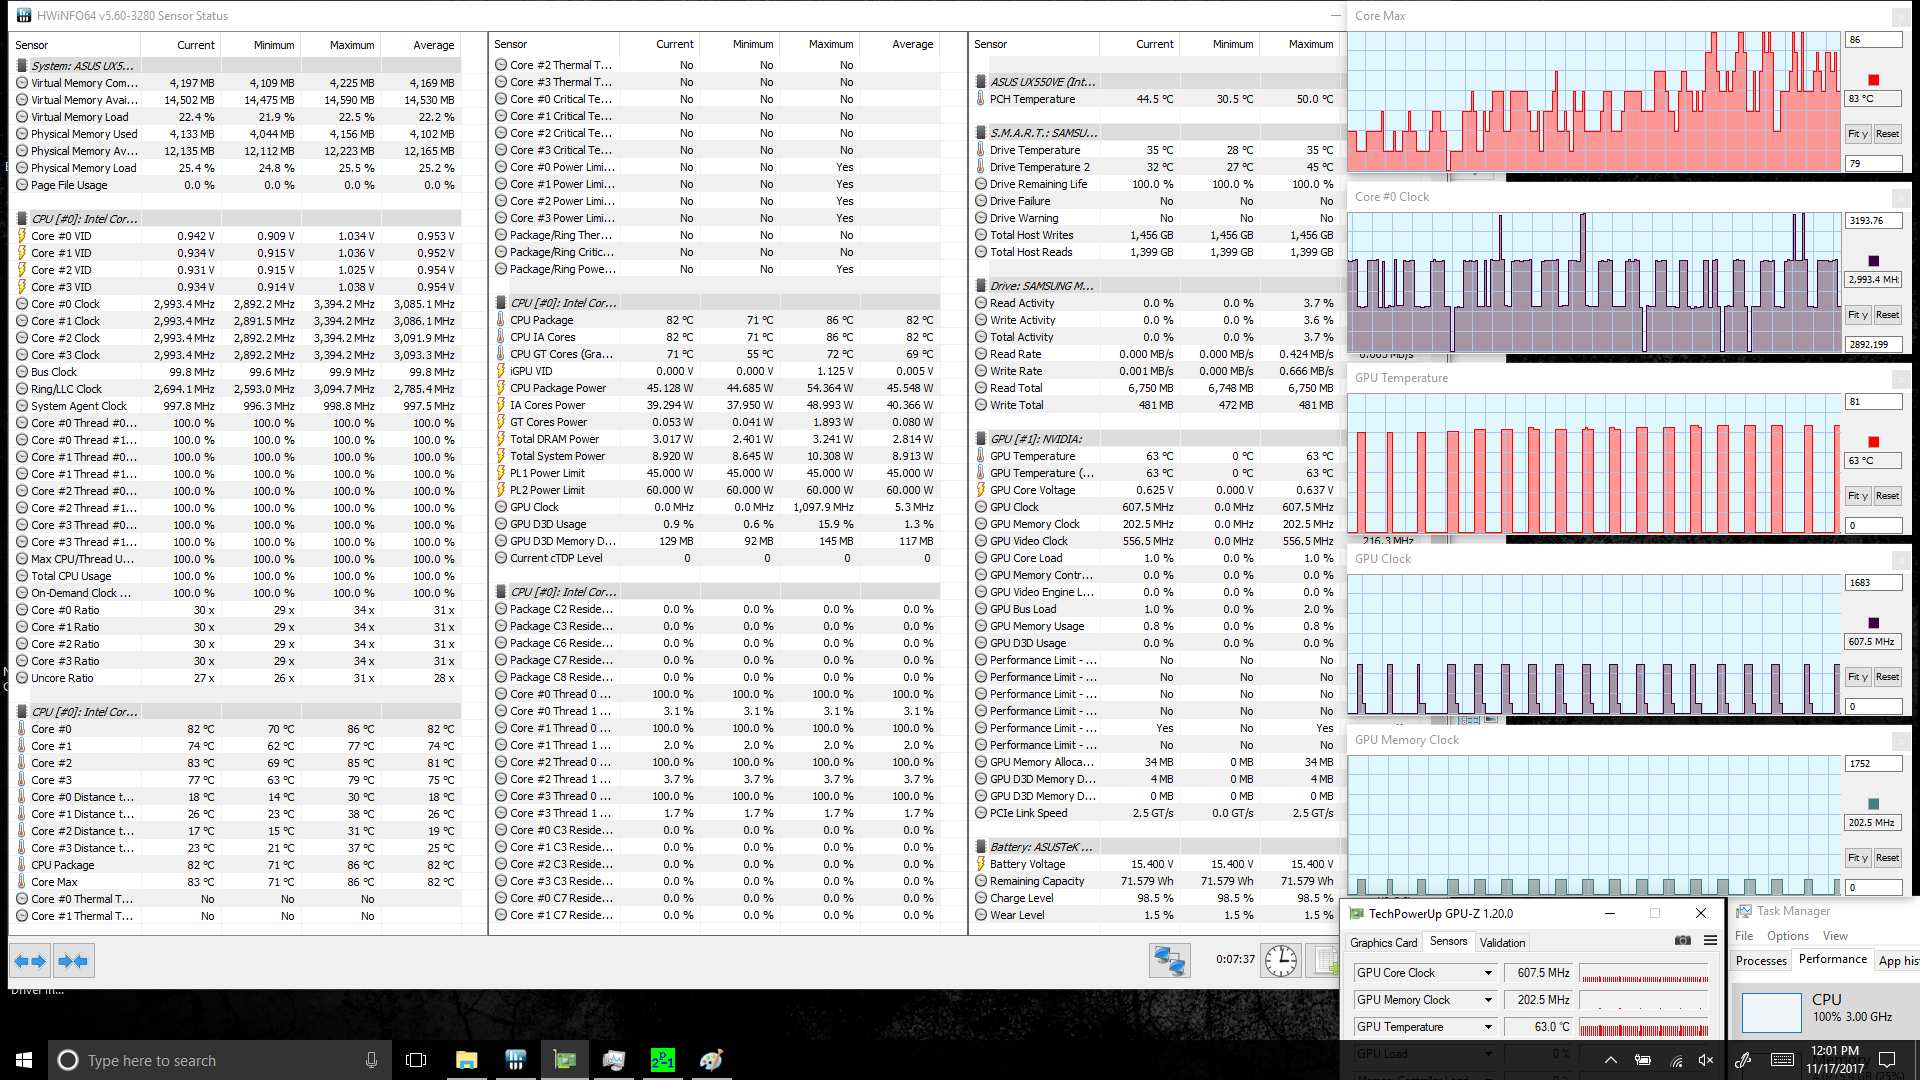This screenshot has height=1080, width=1920.
Task: Open File Explorer from the taskbar
Action: 466,1060
